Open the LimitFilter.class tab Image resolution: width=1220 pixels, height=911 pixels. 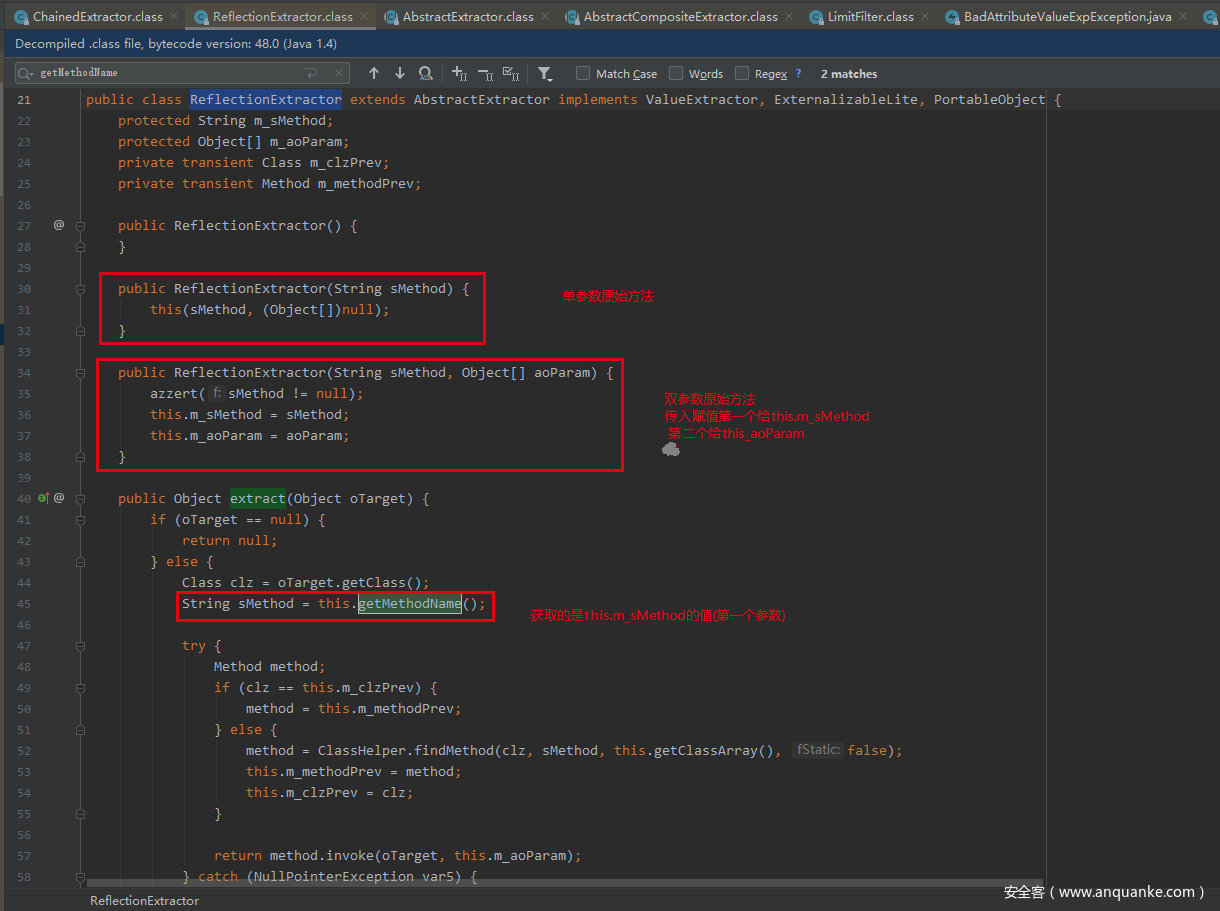870,17
